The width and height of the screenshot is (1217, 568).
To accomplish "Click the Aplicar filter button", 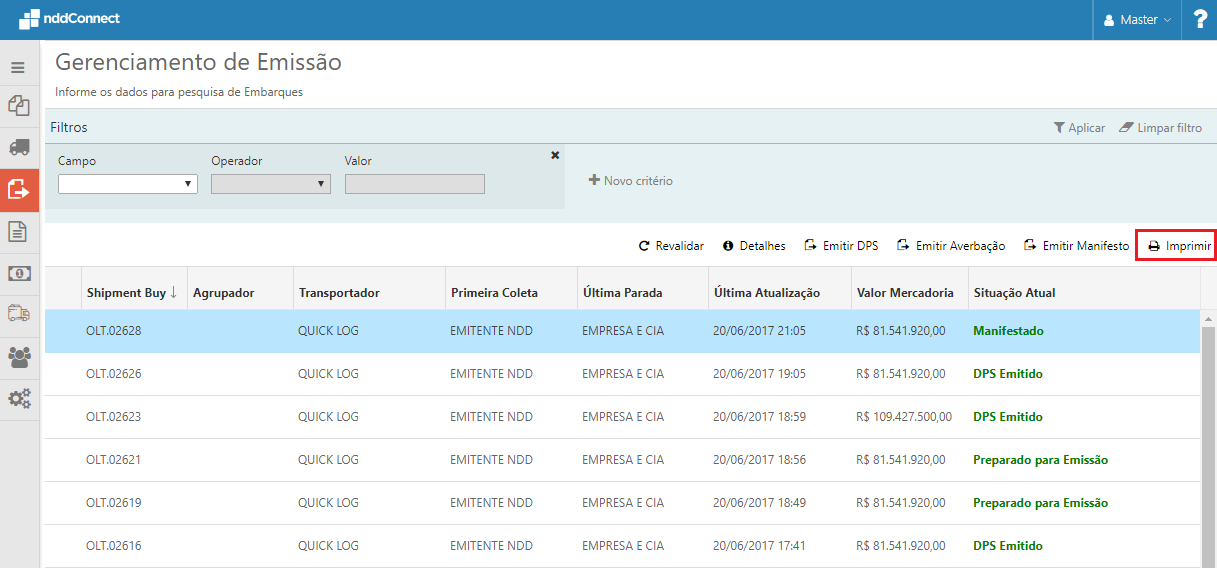I will tap(1079, 128).
